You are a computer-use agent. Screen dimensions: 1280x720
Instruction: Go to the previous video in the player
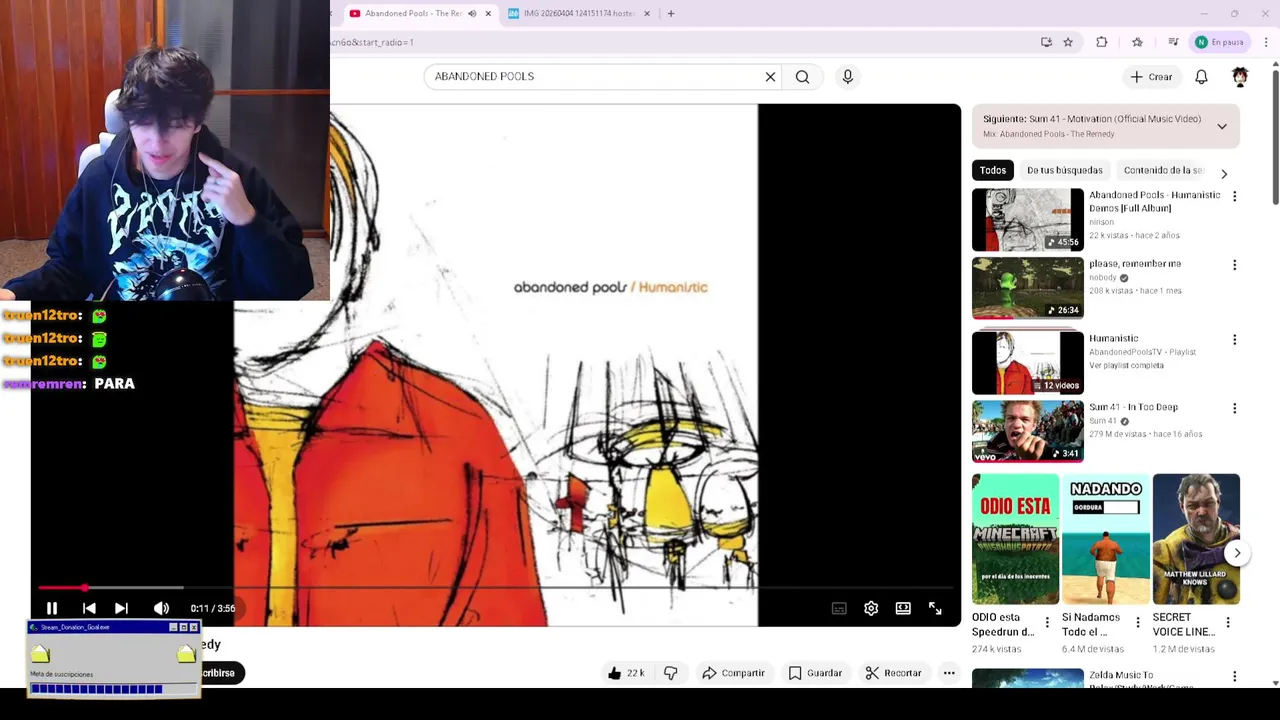89,608
